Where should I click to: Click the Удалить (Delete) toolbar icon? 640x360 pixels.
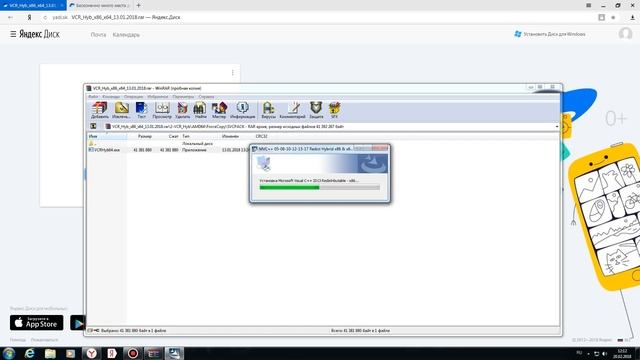(x=182, y=110)
